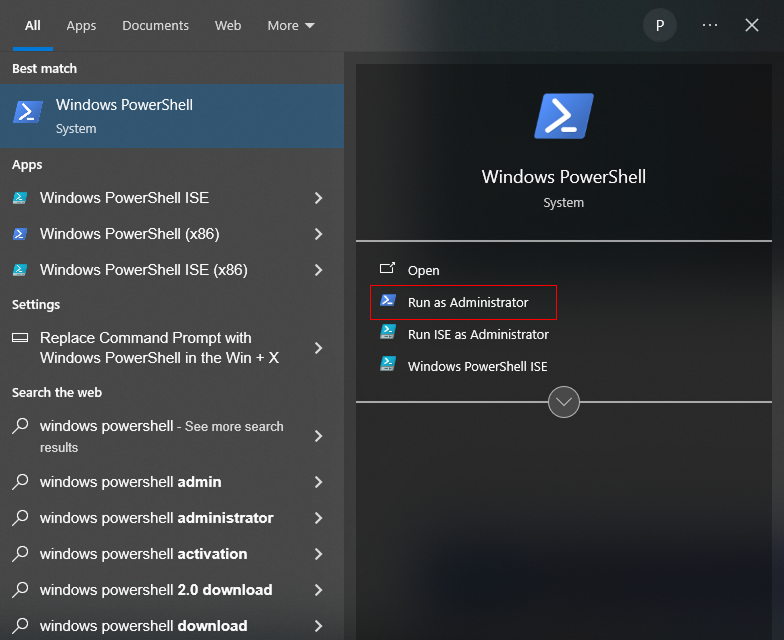Click magnifier icon for 'windows powershell activation'
The width and height of the screenshot is (784, 640).
(20, 554)
